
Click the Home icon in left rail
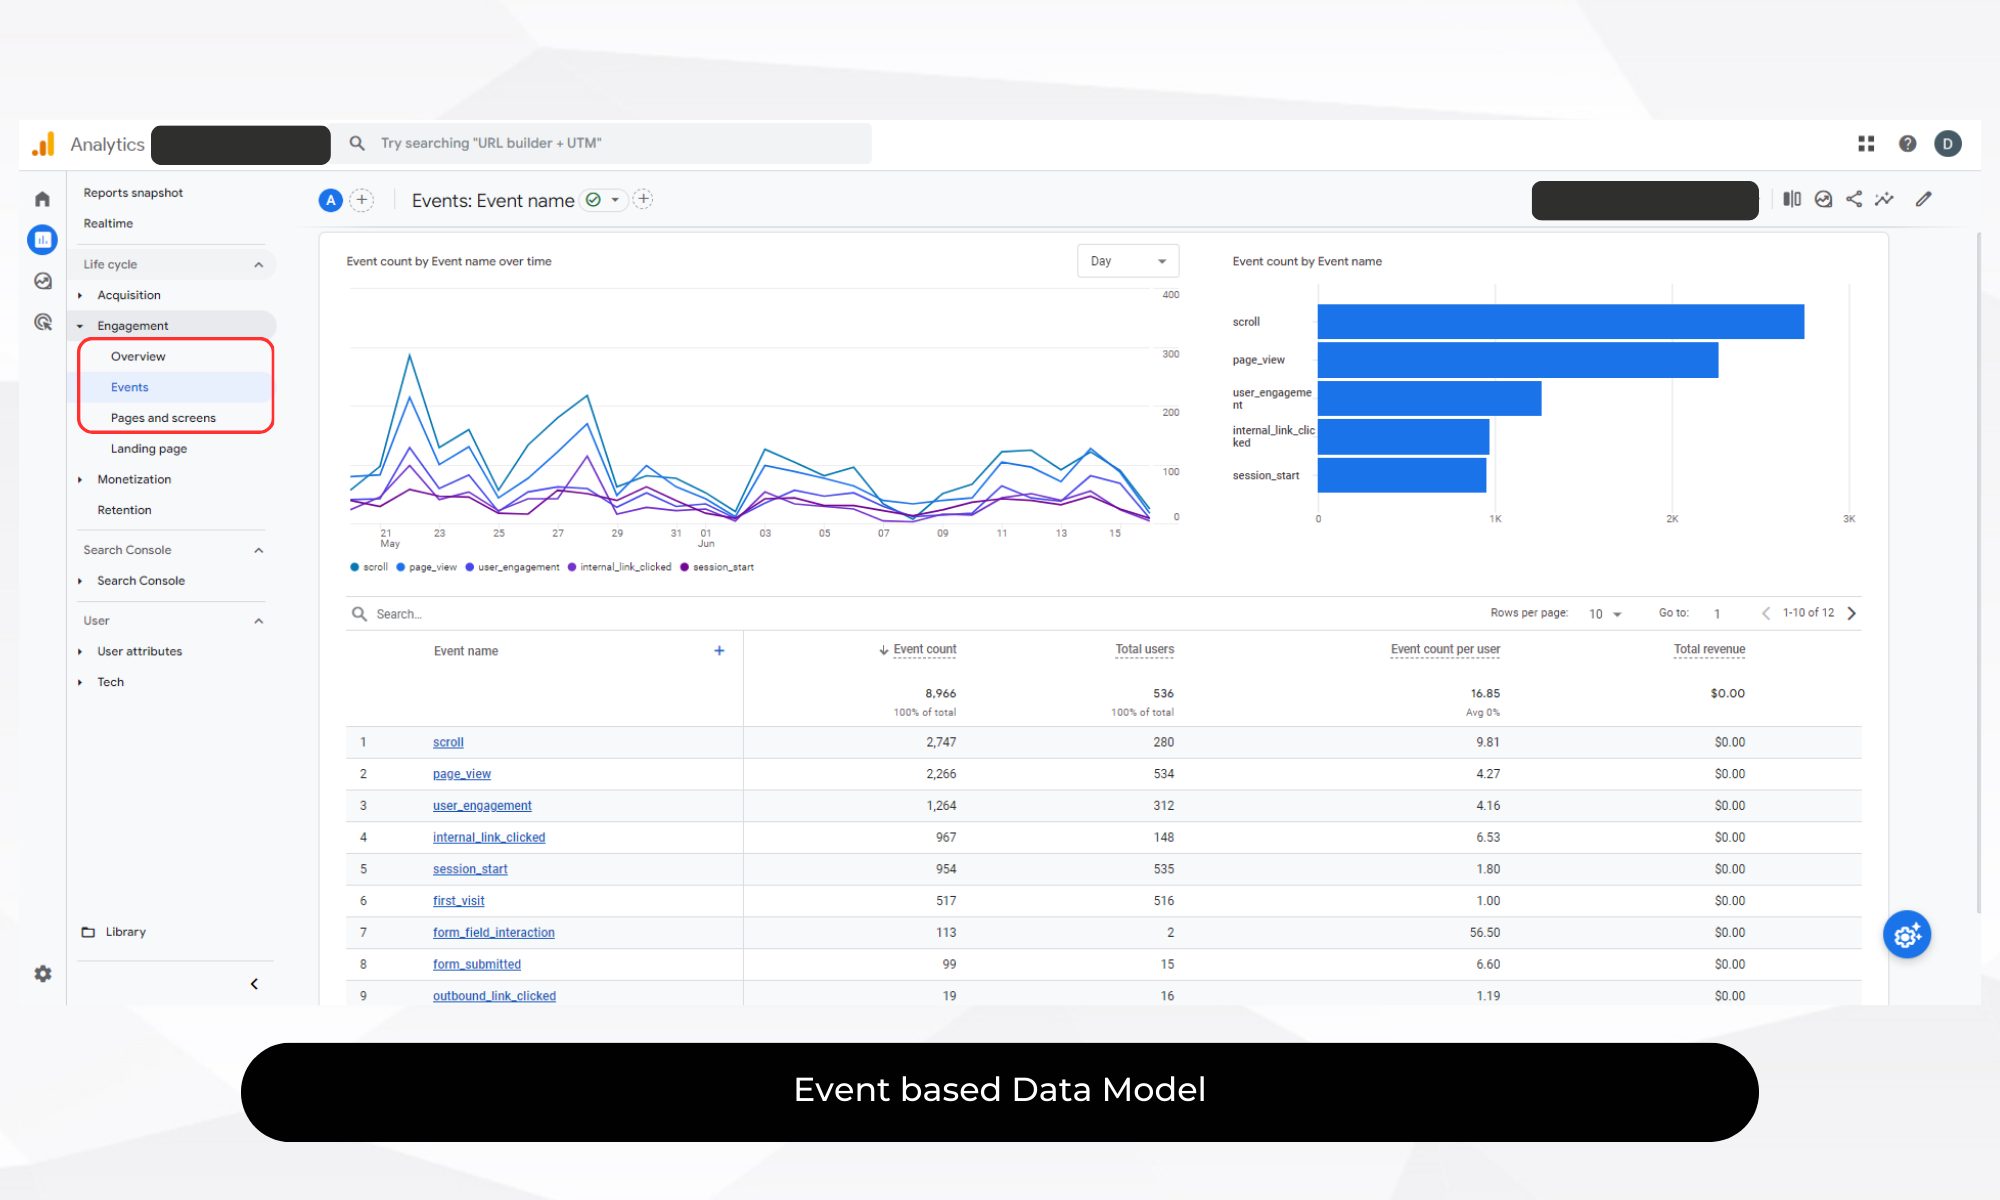pos(42,199)
